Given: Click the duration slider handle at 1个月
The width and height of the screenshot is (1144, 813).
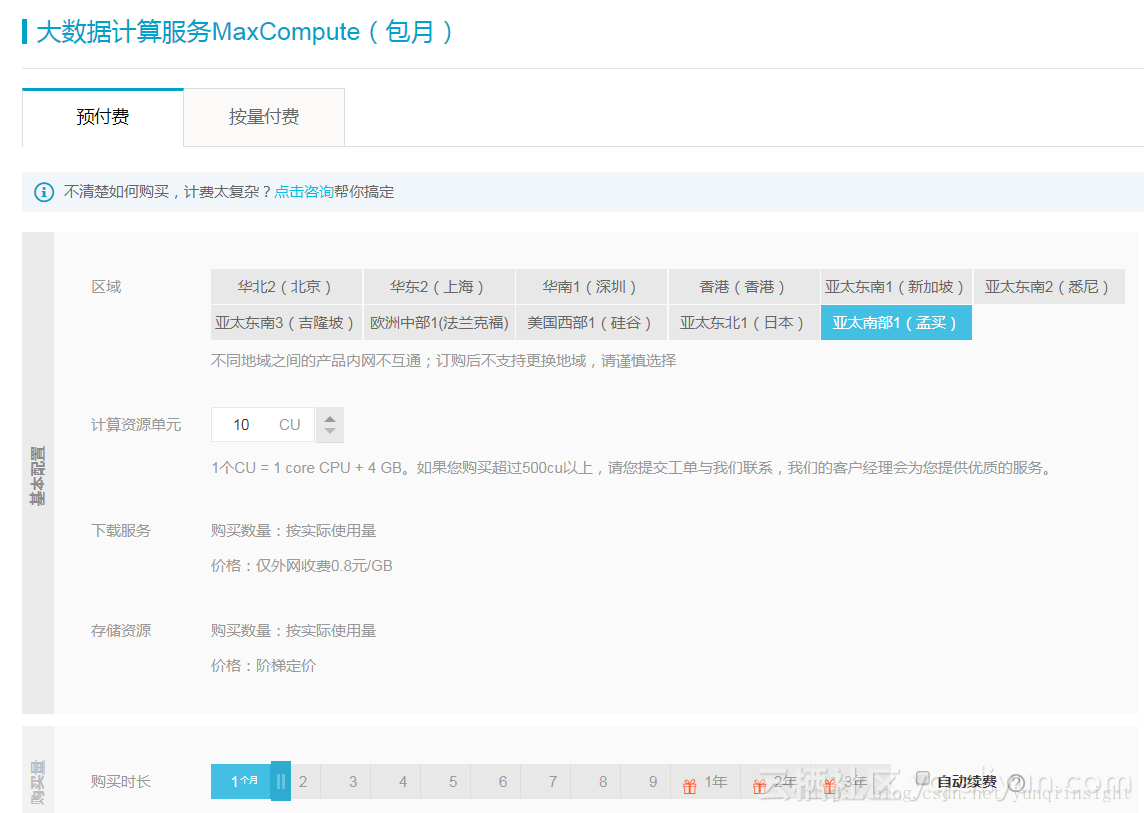Looking at the screenshot, I should coord(280,781).
